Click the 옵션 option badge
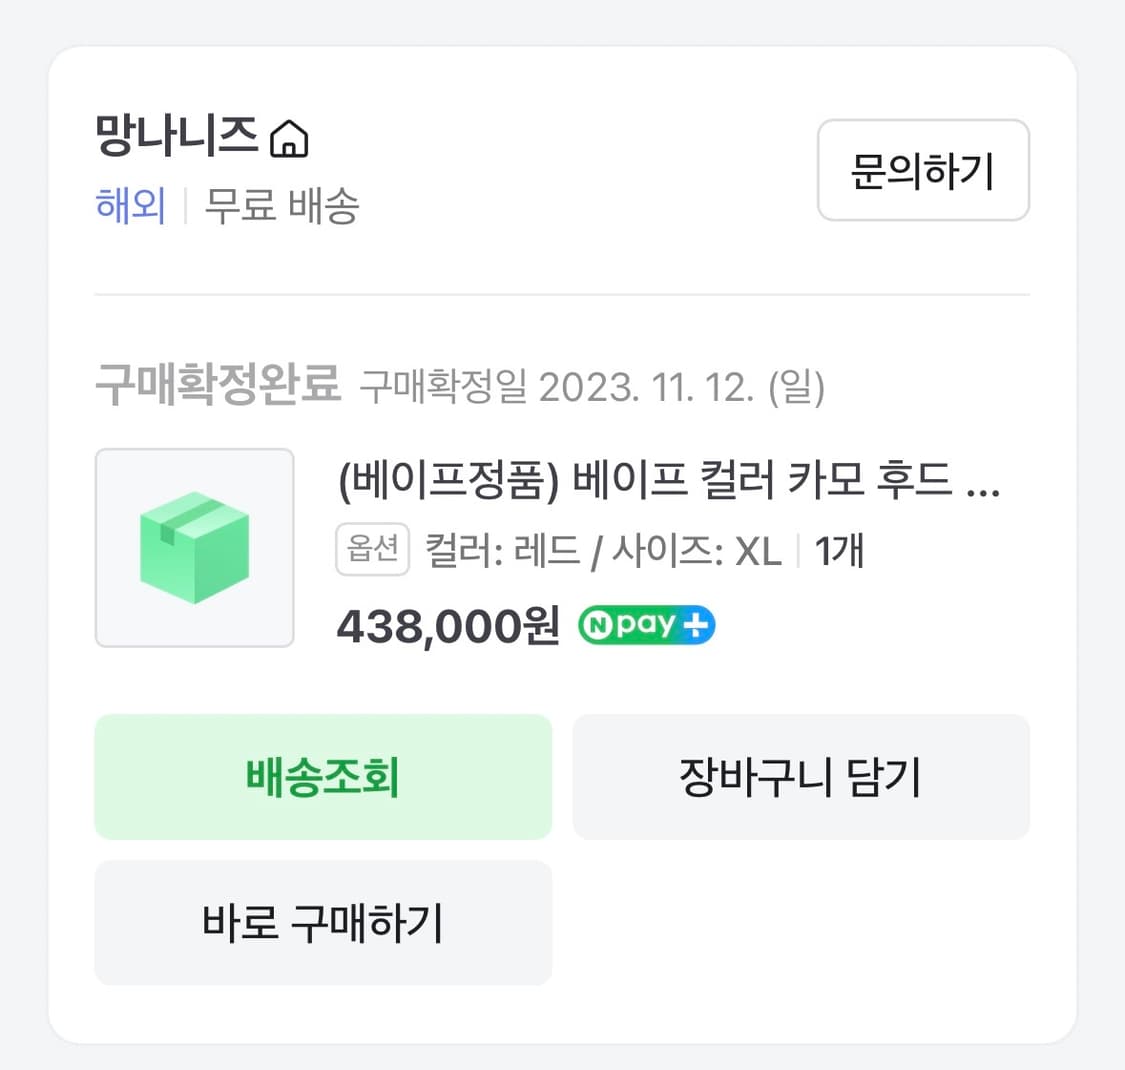 click(372, 548)
